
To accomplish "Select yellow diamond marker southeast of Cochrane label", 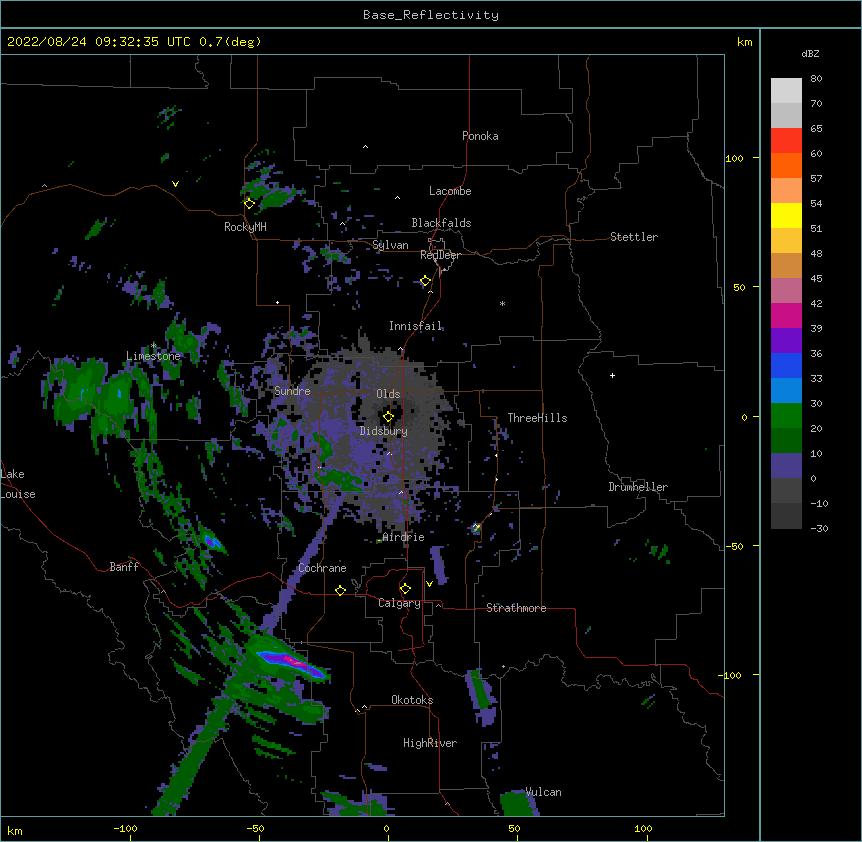I will point(340,590).
